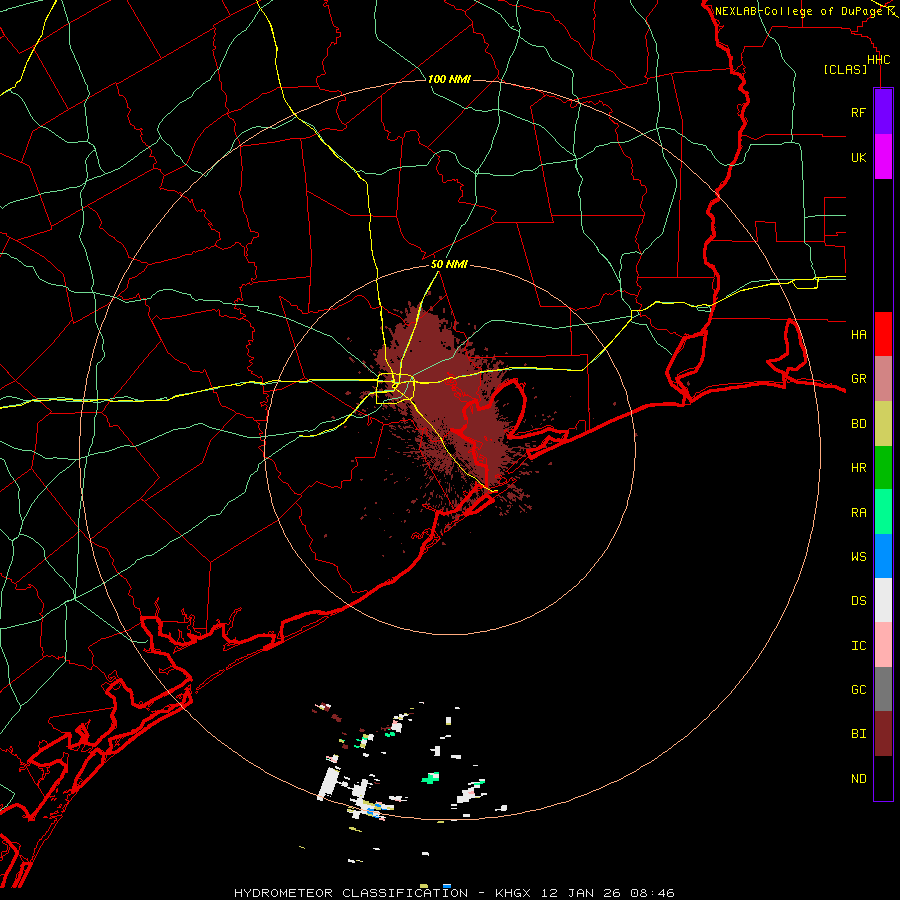
Task: Click the mint green RA color swatch
Action: click(883, 512)
